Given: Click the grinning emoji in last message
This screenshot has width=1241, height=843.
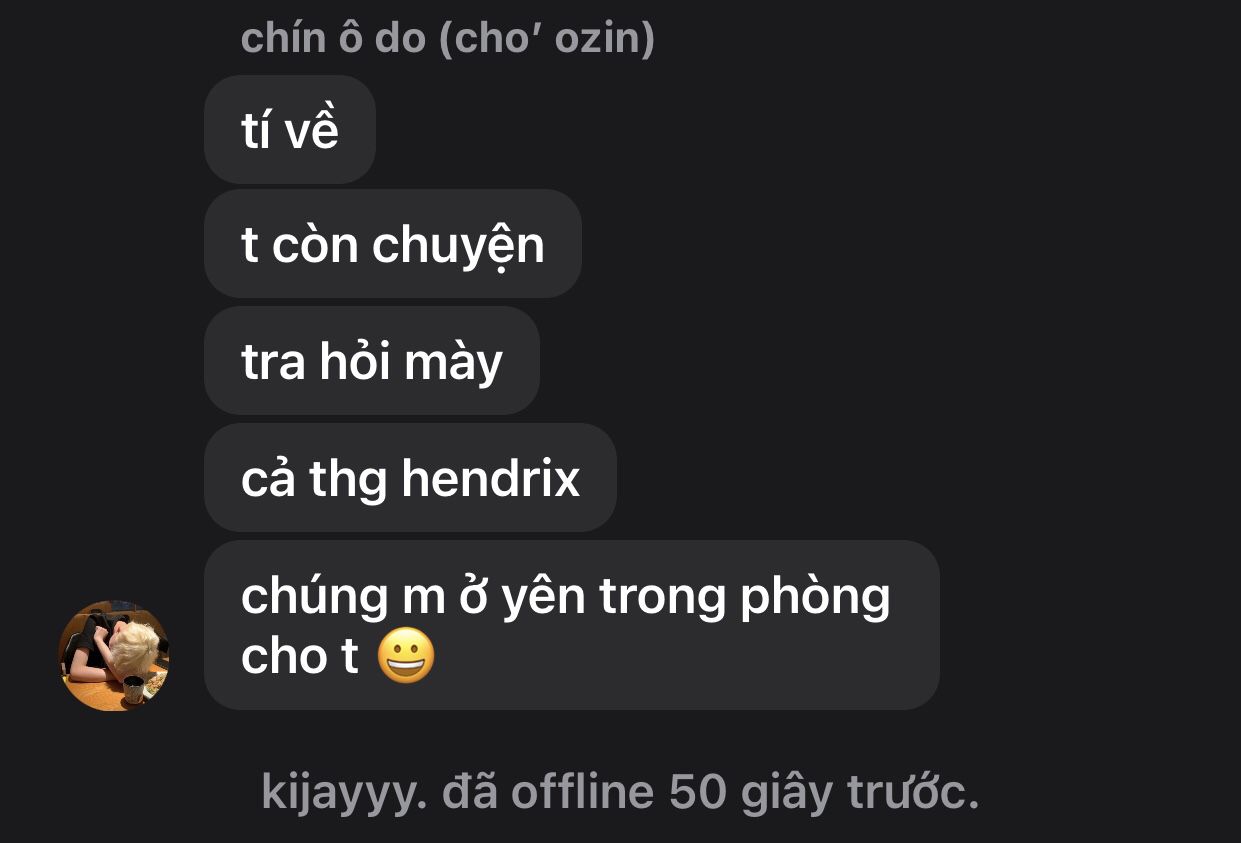Looking at the screenshot, I should [x=406, y=657].
